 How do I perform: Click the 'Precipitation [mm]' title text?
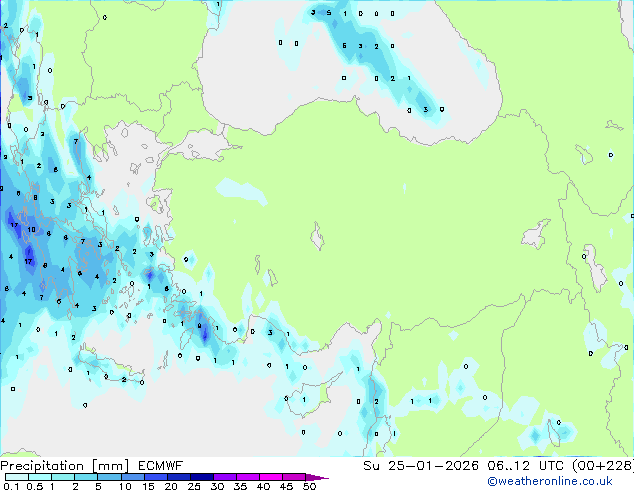point(64,466)
